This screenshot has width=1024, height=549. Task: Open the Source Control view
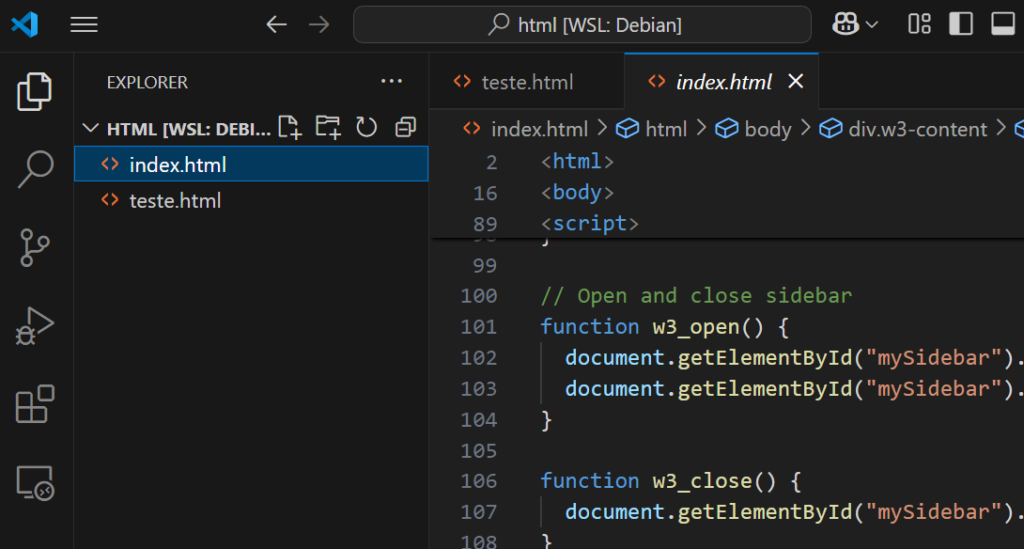35,248
